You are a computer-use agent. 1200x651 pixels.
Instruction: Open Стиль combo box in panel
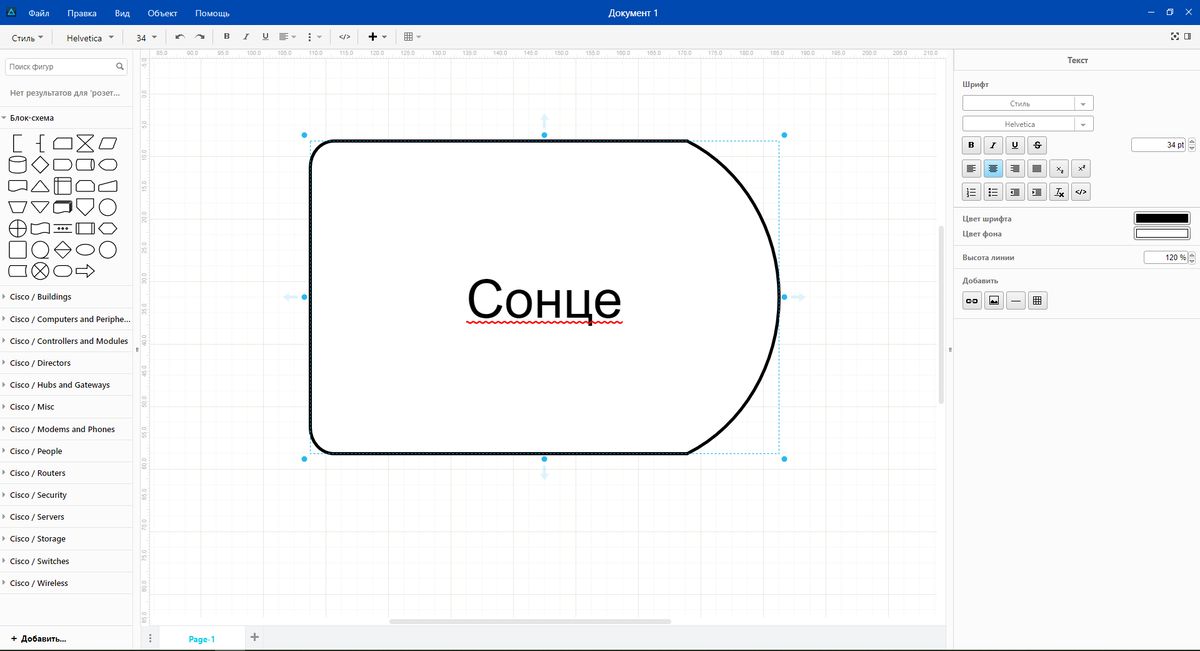1028,103
